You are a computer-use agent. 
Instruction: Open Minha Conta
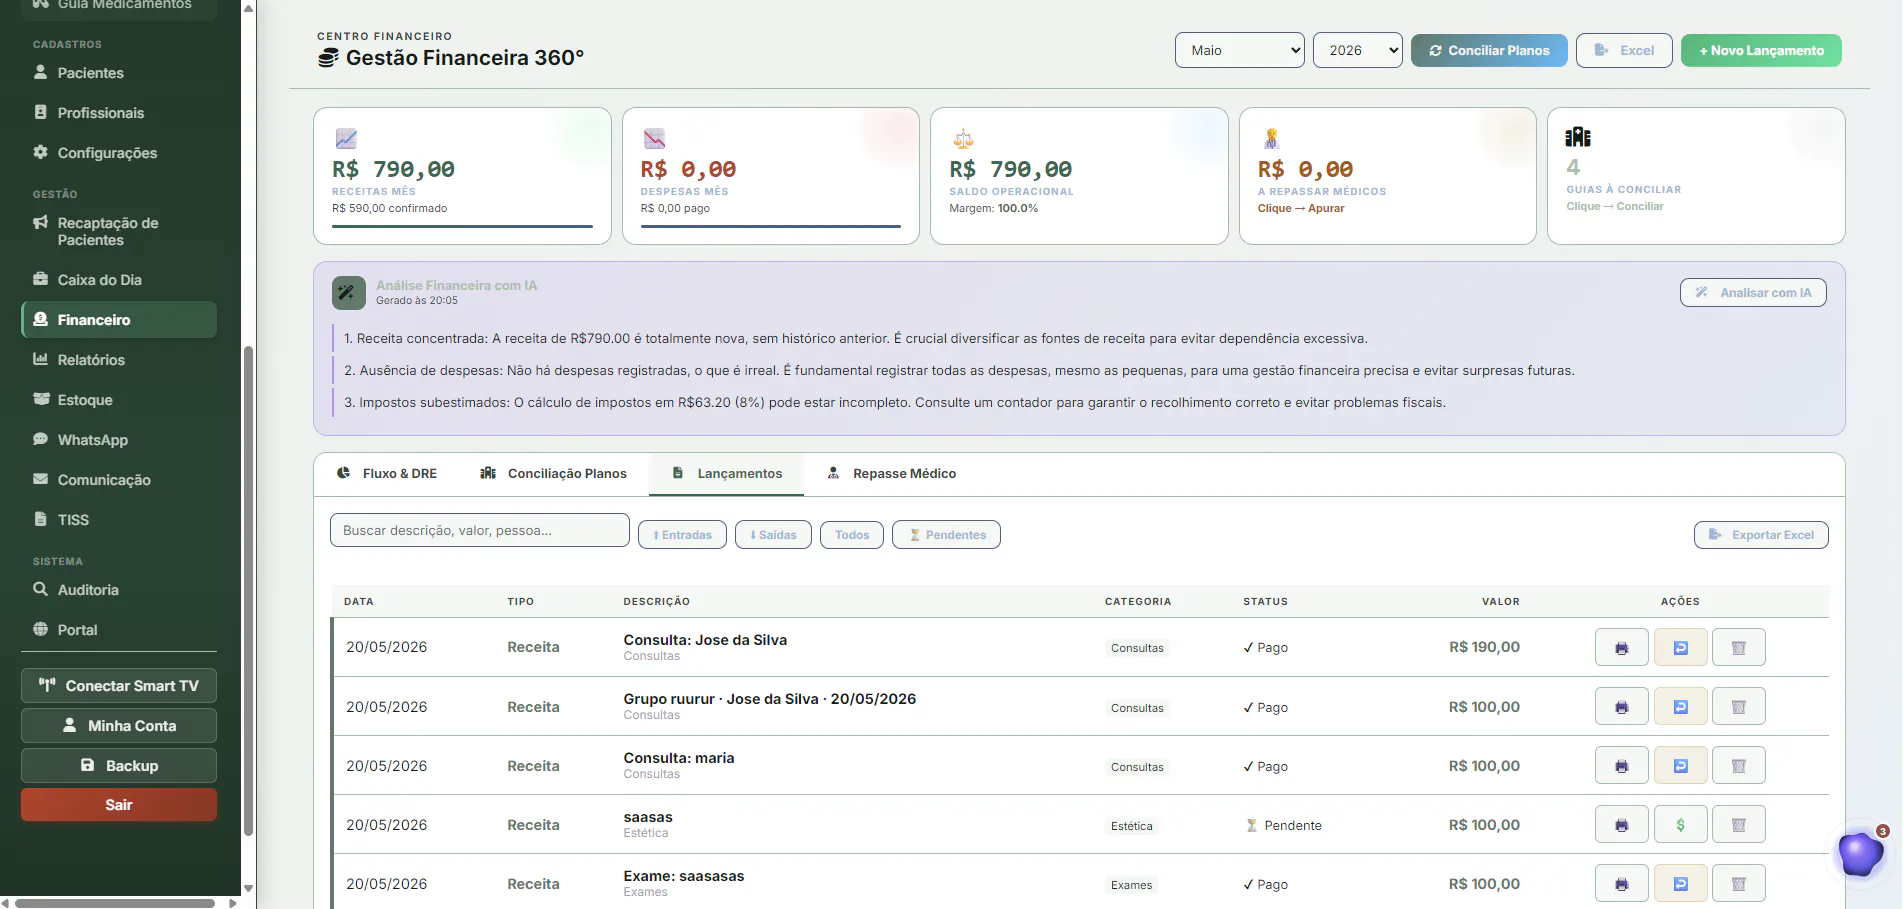pos(119,726)
